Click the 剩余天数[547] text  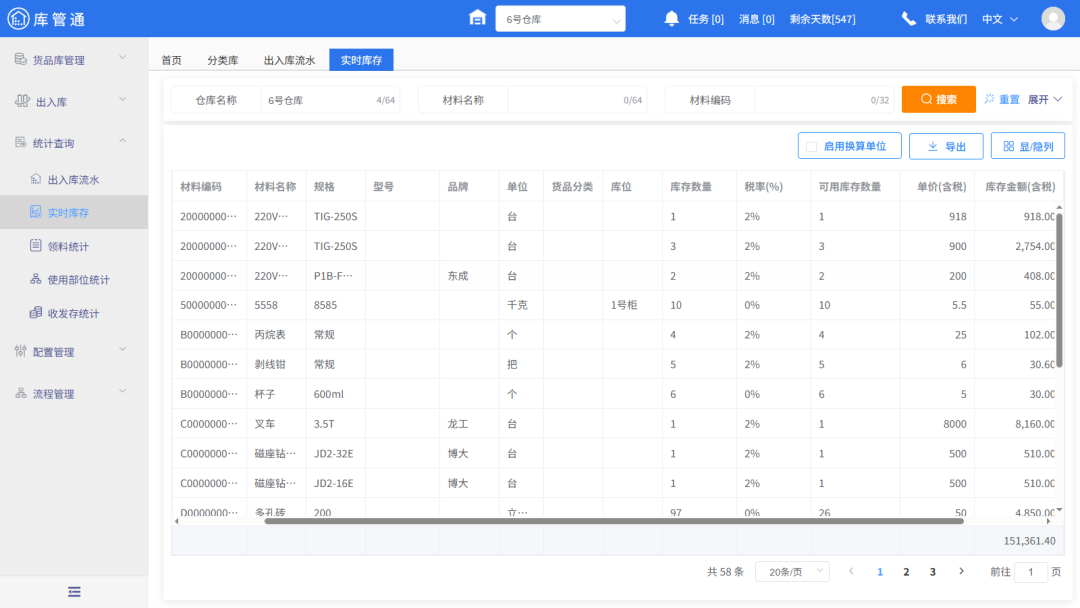(x=822, y=19)
